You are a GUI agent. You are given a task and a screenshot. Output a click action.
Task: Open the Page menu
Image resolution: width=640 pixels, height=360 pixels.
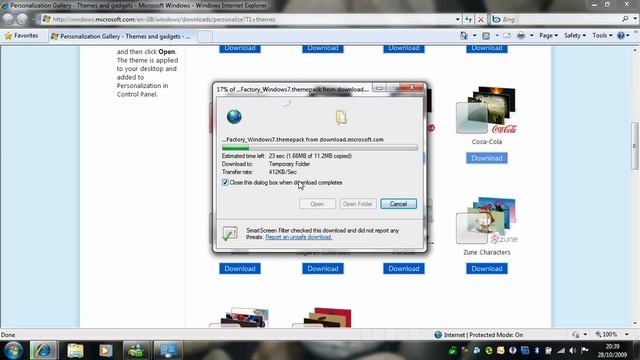tap(548, 36)
